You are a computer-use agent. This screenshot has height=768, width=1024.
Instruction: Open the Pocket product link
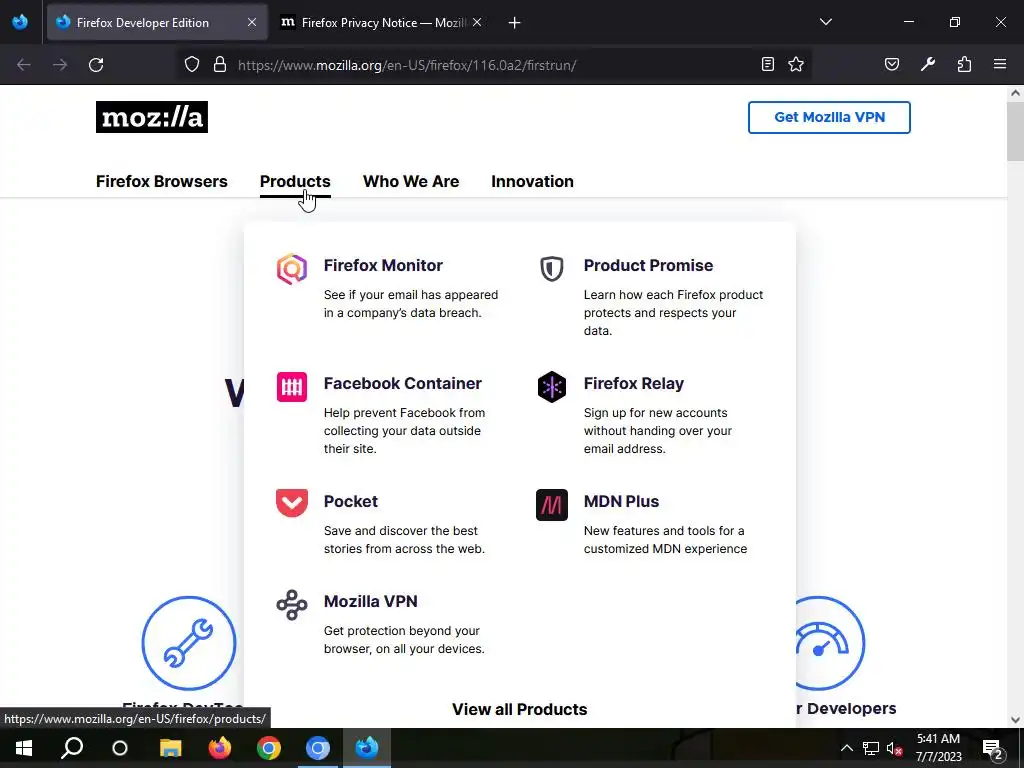[351, 502]
